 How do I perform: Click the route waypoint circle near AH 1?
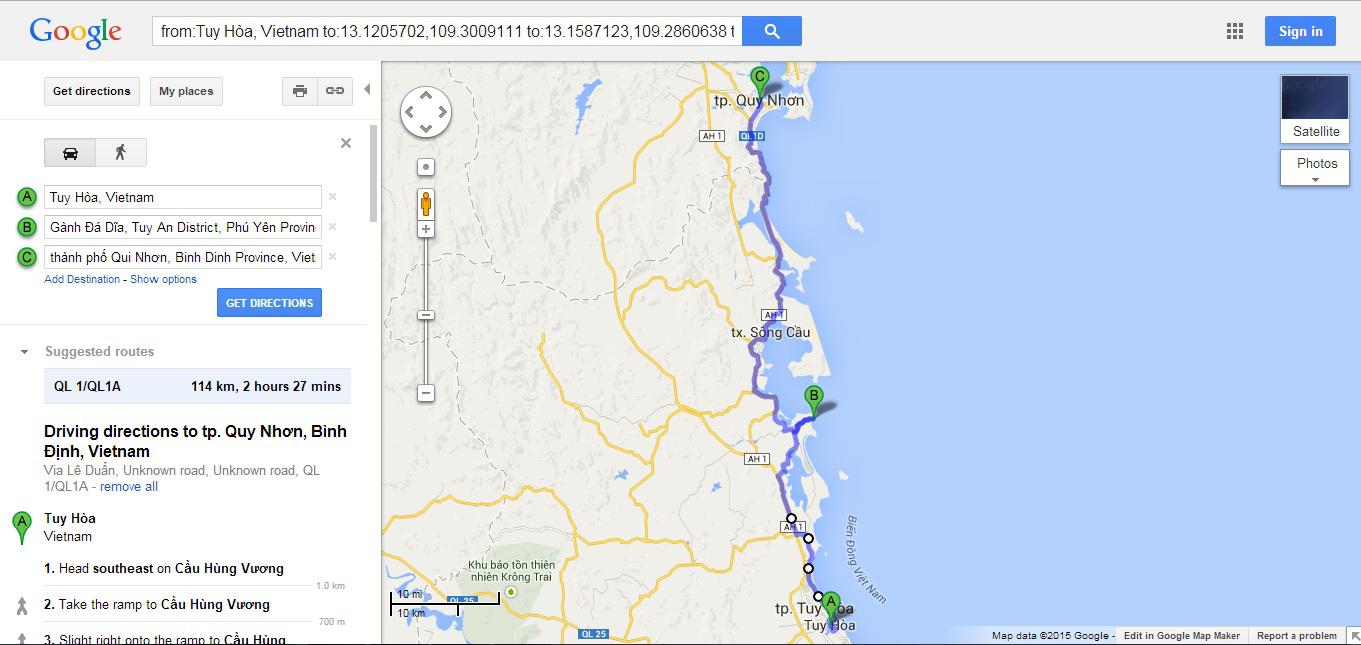tap(791, 519)
